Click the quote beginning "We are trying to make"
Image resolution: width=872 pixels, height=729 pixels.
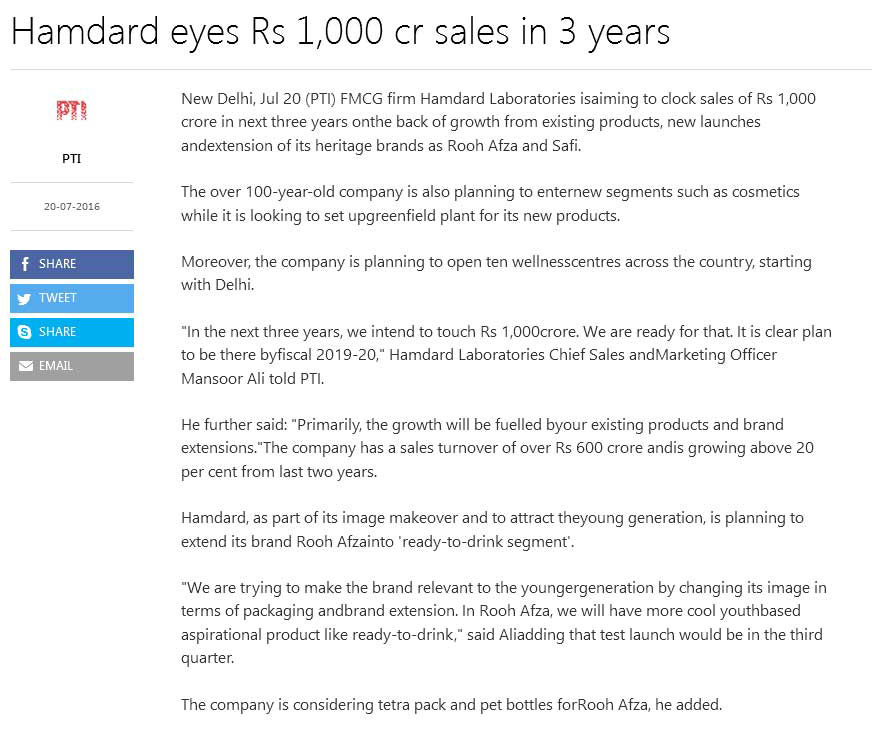pyautogui.click(x=504, y=622)
